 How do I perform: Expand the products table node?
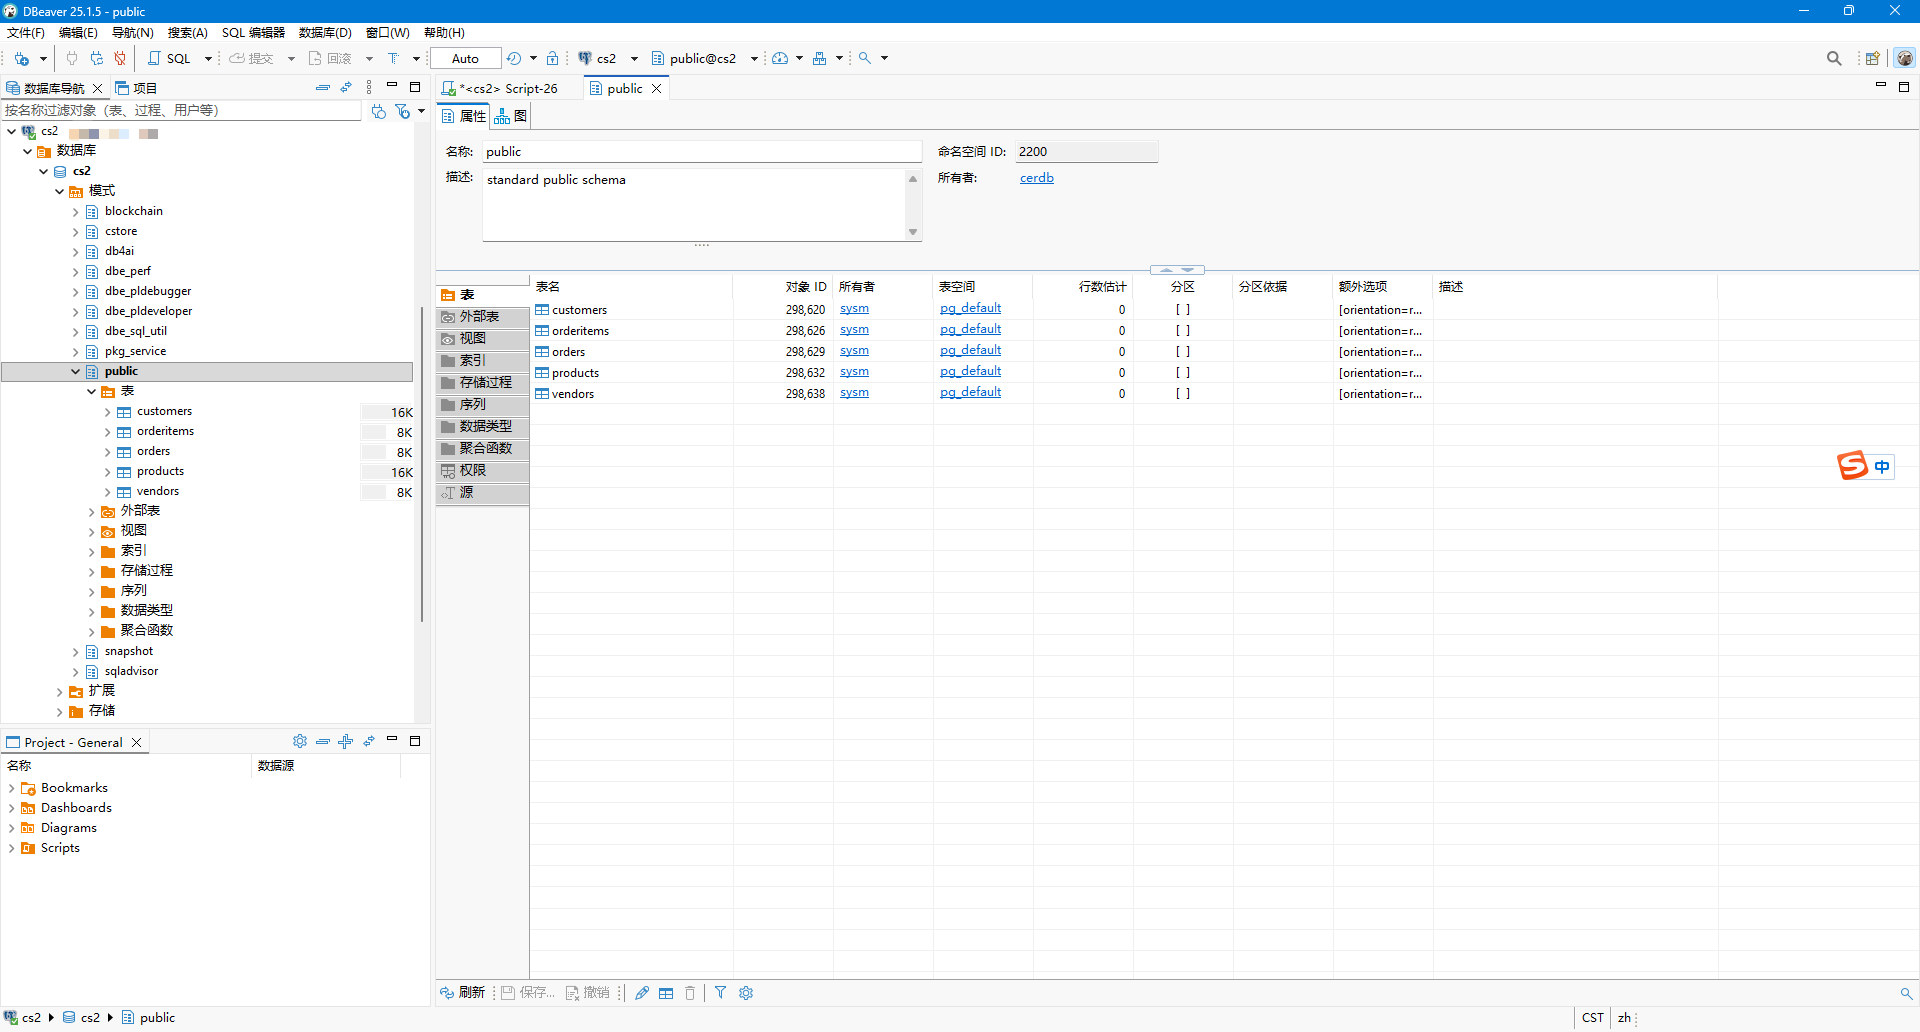click(x=106, y=471)
